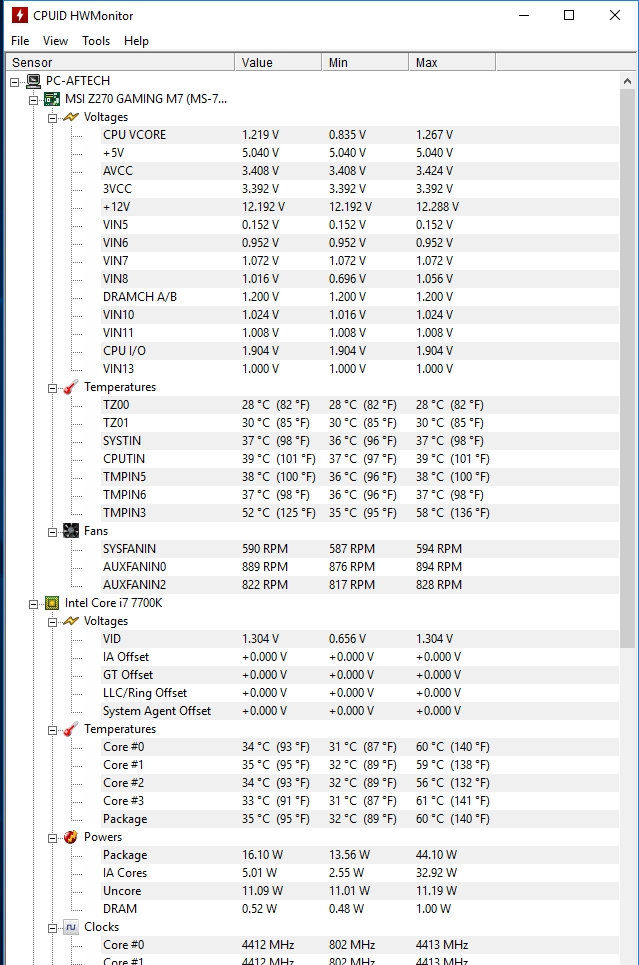
Task: Click the motherboard Temperatures thermometer icon
Action: pyautogui.click(x=70, y=387)
